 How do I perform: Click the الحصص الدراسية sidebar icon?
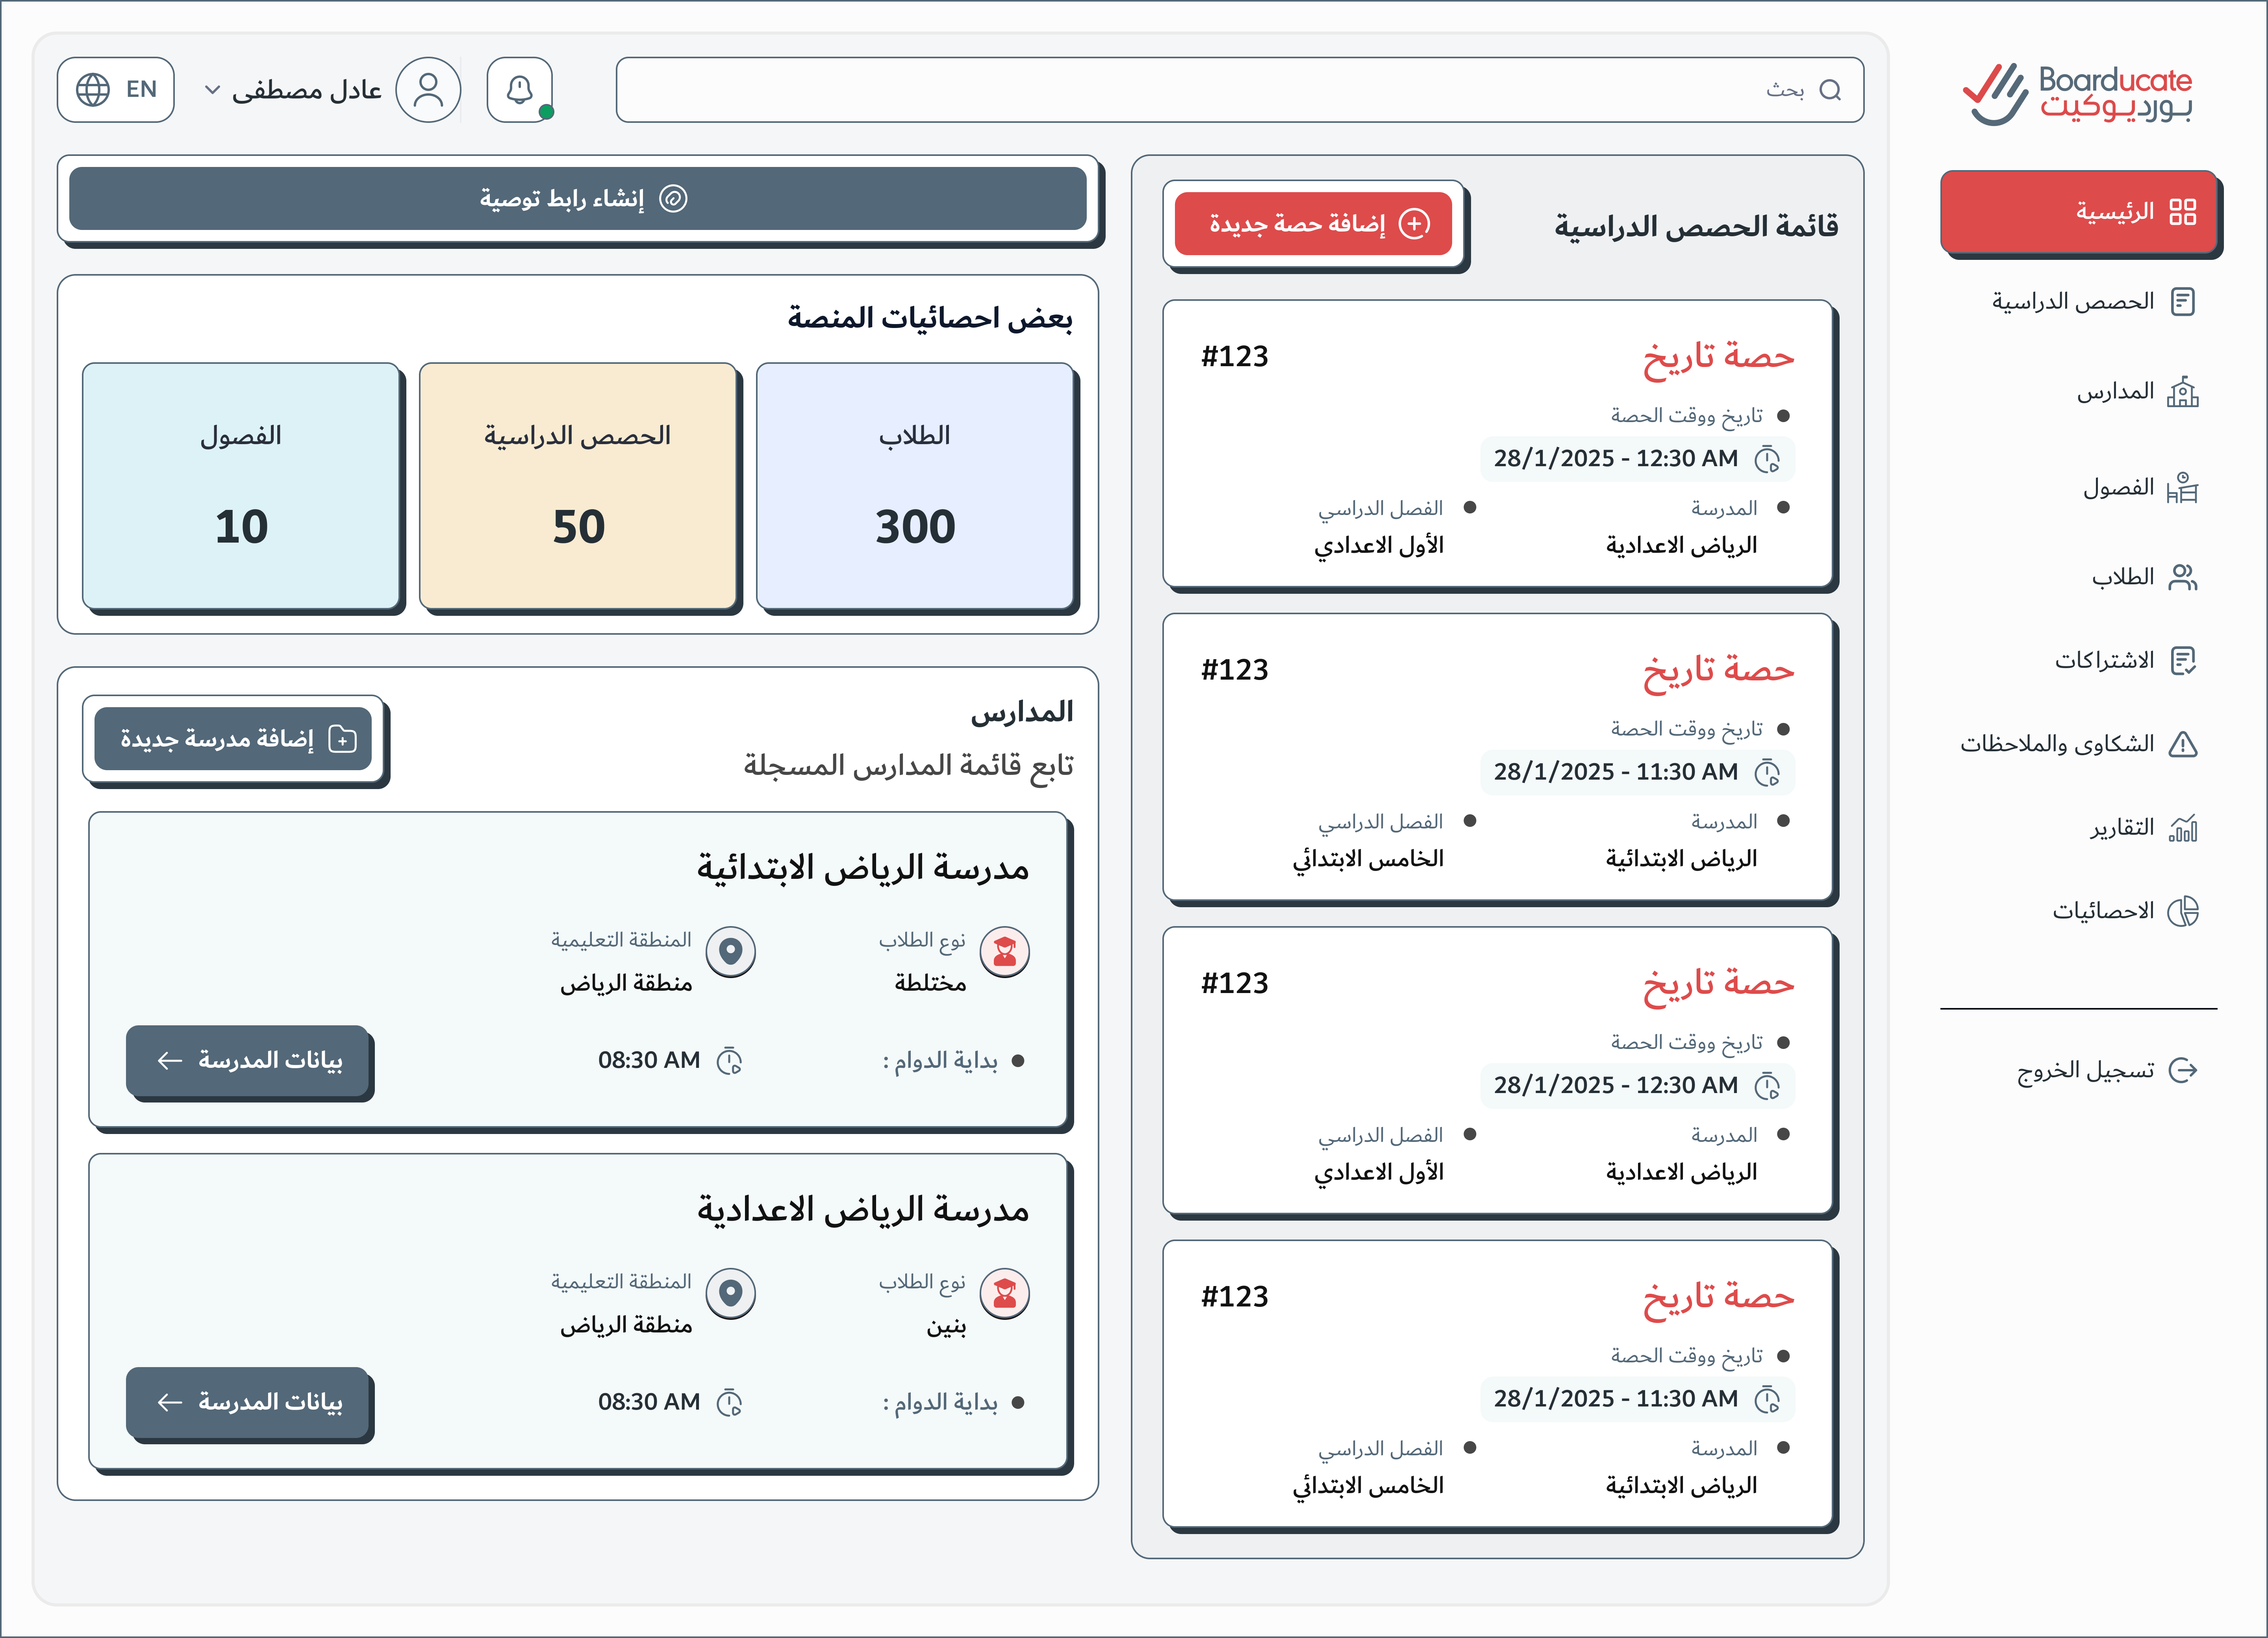(2183, 302)
